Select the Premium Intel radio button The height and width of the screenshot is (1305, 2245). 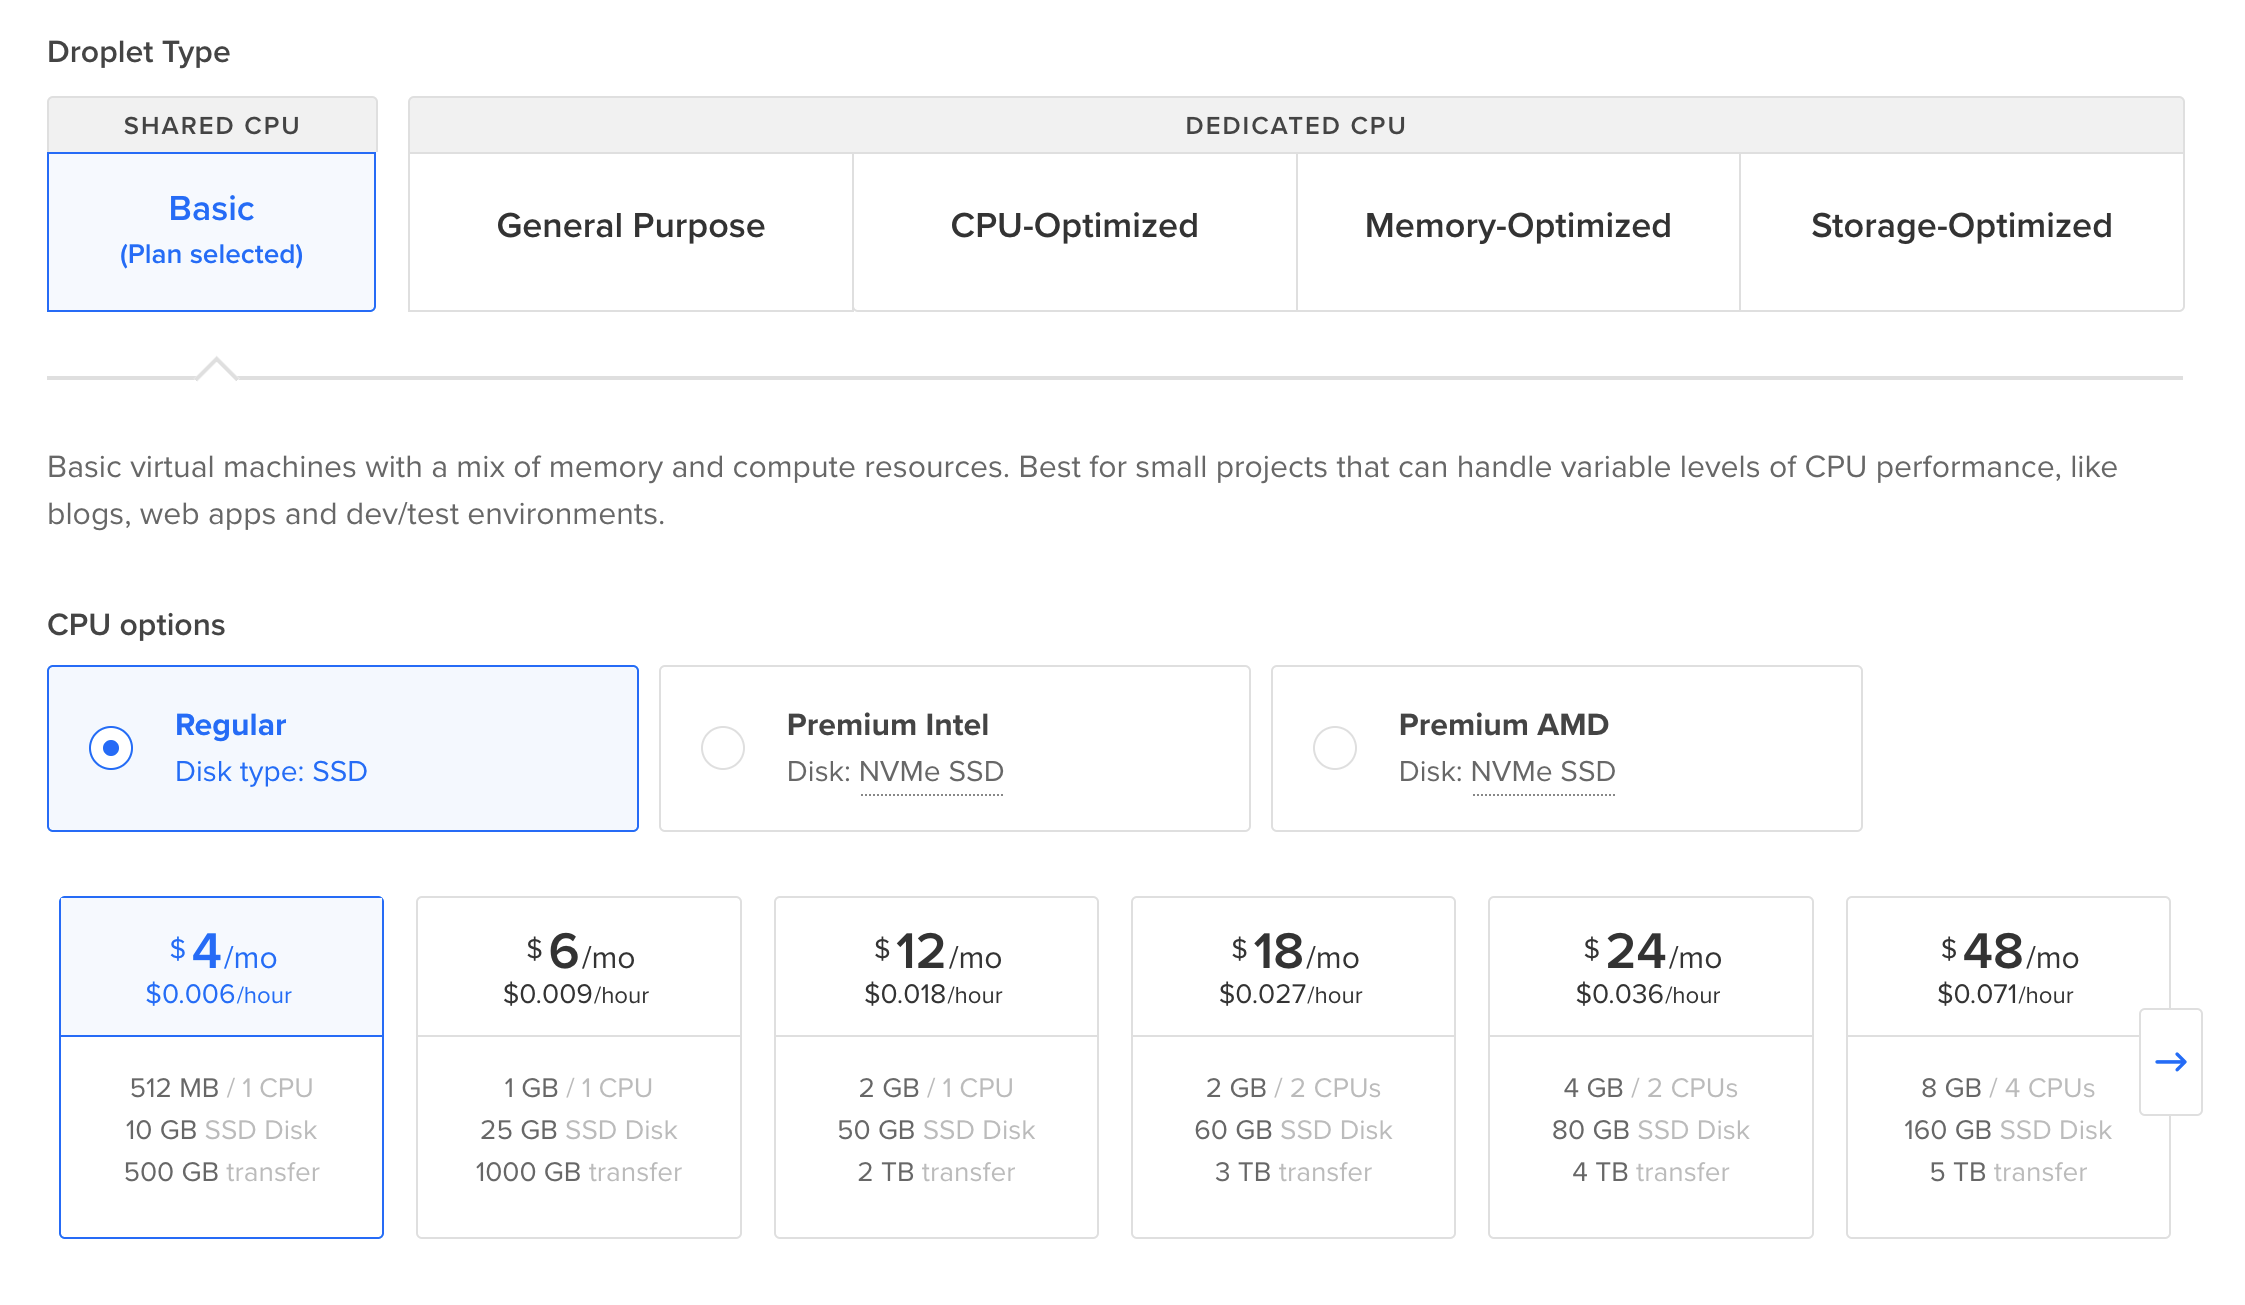723,748
